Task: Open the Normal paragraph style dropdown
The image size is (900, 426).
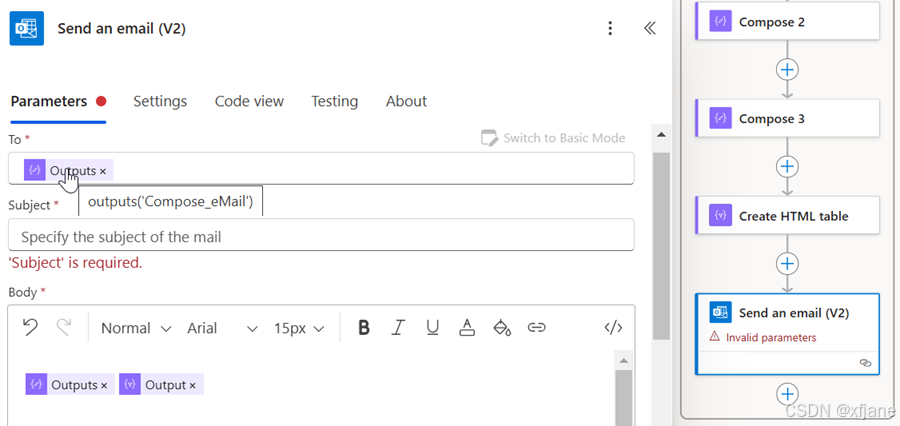Action: pos(136,328)
